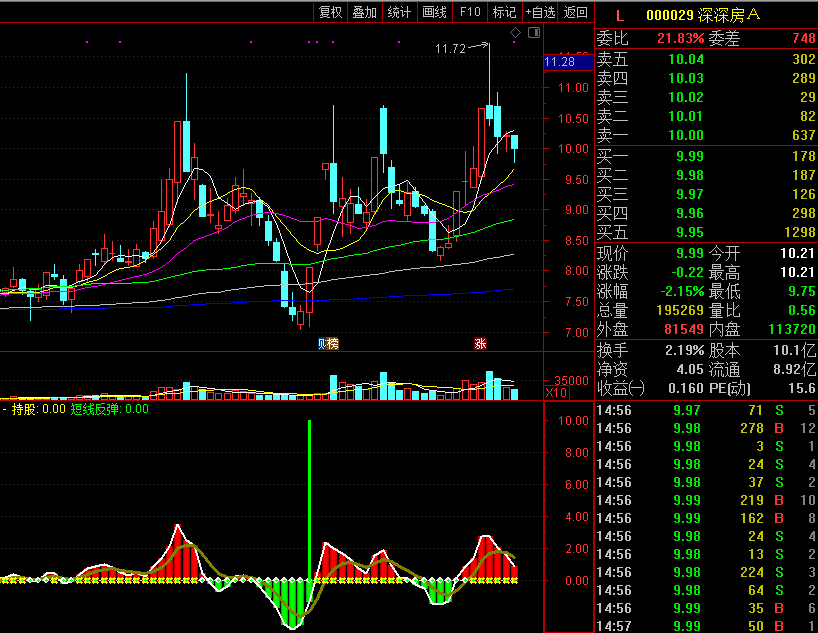Click the 短线反弹: 0.00 indicator label
Screen dimensions: 818x633
[x=110, y=409]
